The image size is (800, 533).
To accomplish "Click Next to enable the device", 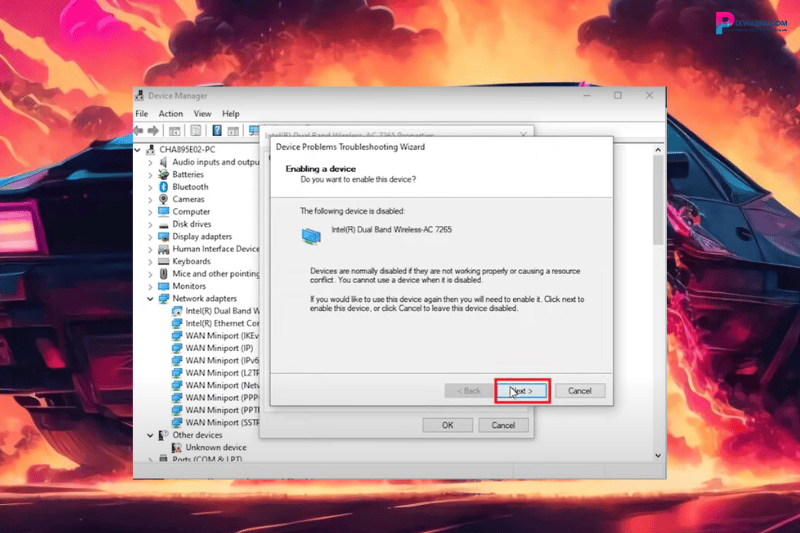I will (522, 390).
